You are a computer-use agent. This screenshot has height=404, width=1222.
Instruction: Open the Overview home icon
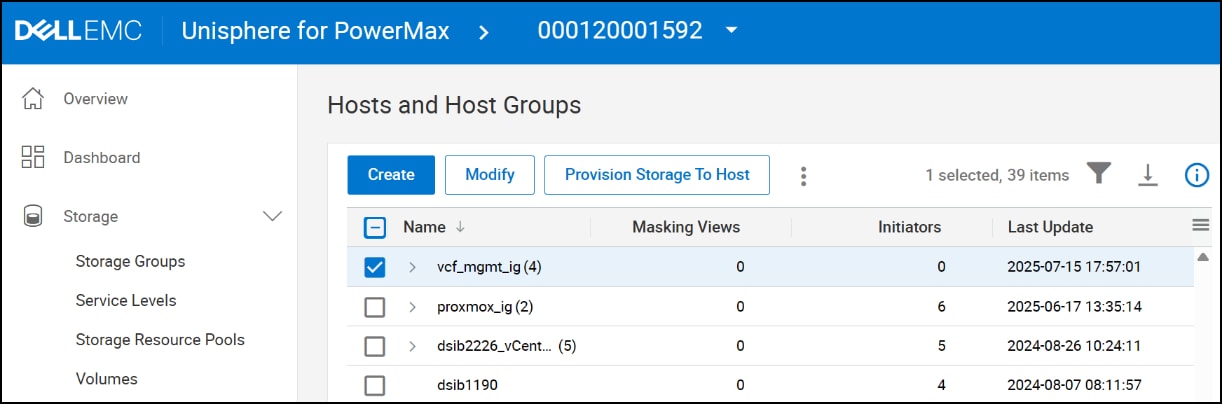33,99
